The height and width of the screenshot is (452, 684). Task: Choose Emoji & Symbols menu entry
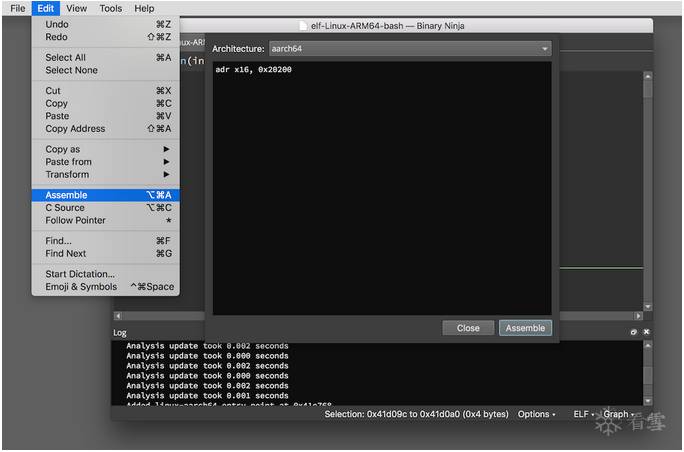106,286
